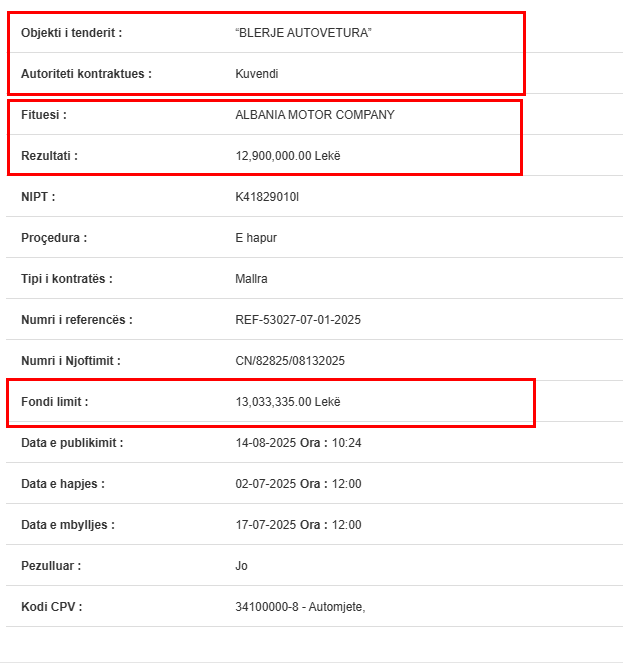Image resolution: width=623 pixels, height=670 pixels.
Task: Click the tender title "BLERJE AUTOVETURA"
Action: (x=303, y=33)
